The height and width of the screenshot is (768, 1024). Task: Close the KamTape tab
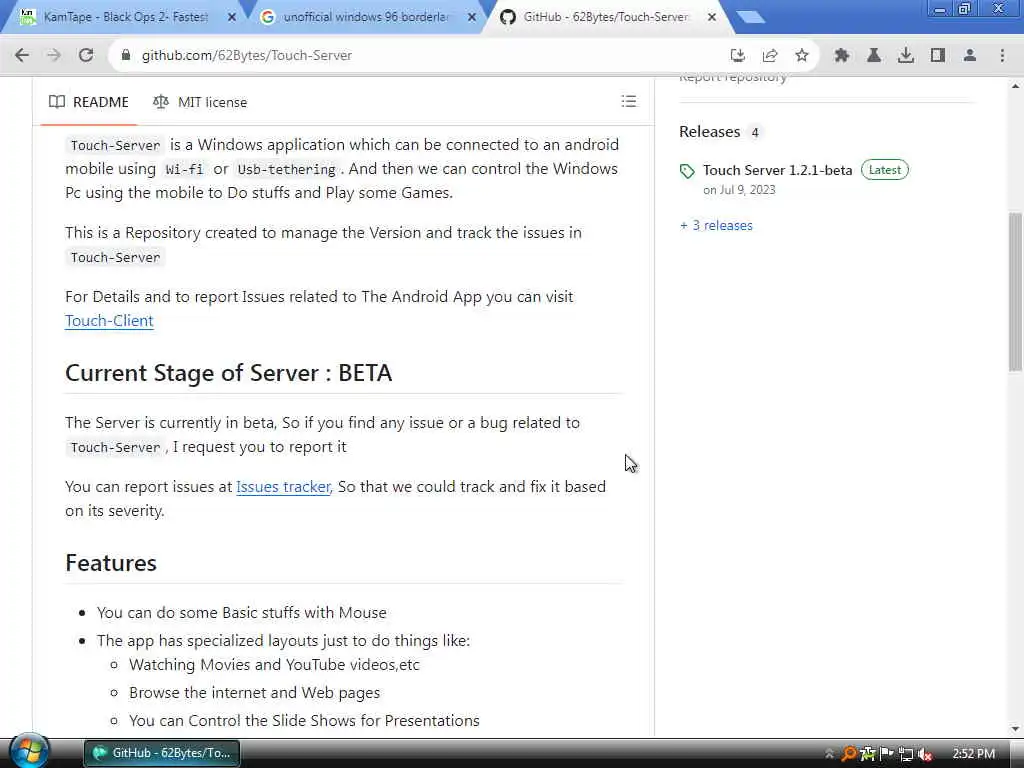coord(231,18)
